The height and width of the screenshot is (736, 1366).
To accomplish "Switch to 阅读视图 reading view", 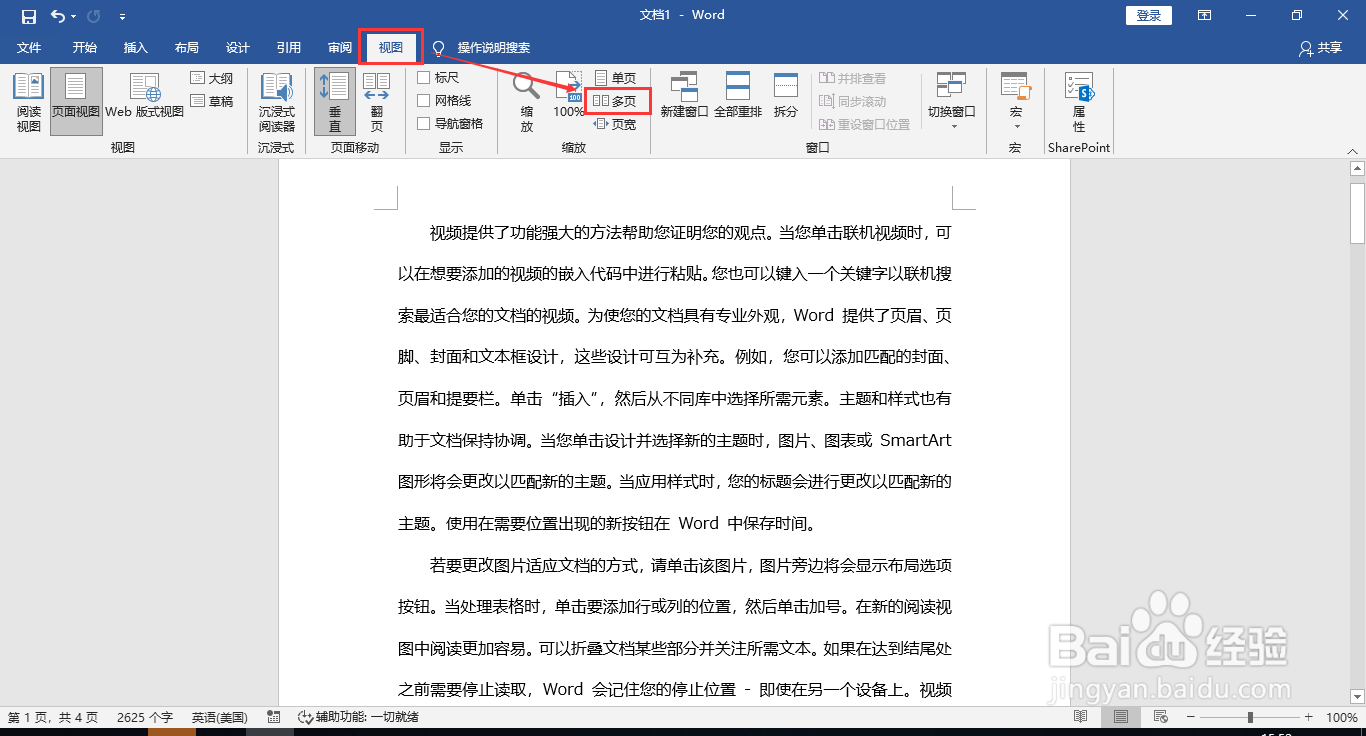I will click(28, 99).
